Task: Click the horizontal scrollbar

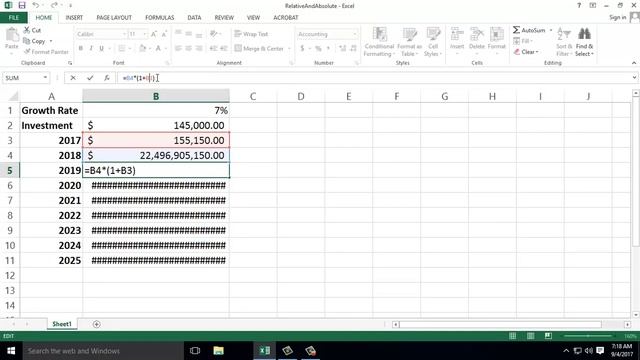Action: 500,324
